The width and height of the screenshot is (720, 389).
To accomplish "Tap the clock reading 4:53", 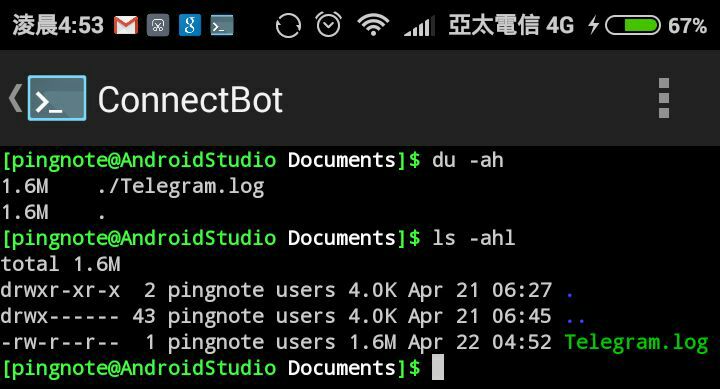I will (58, 25).
